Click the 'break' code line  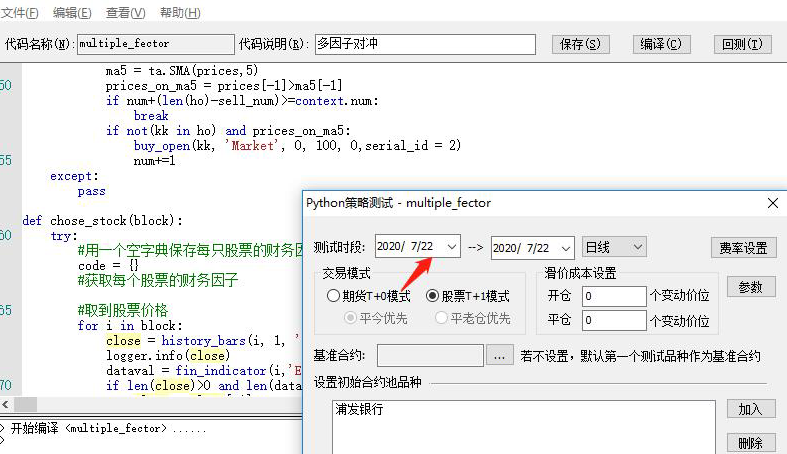(x=151, y=116)
